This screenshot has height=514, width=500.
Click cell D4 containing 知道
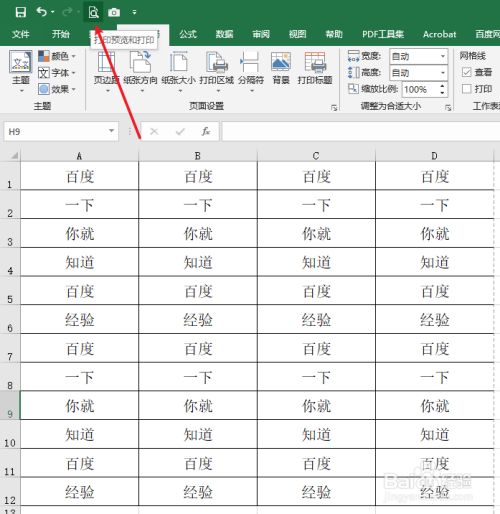tap(434, 262)
